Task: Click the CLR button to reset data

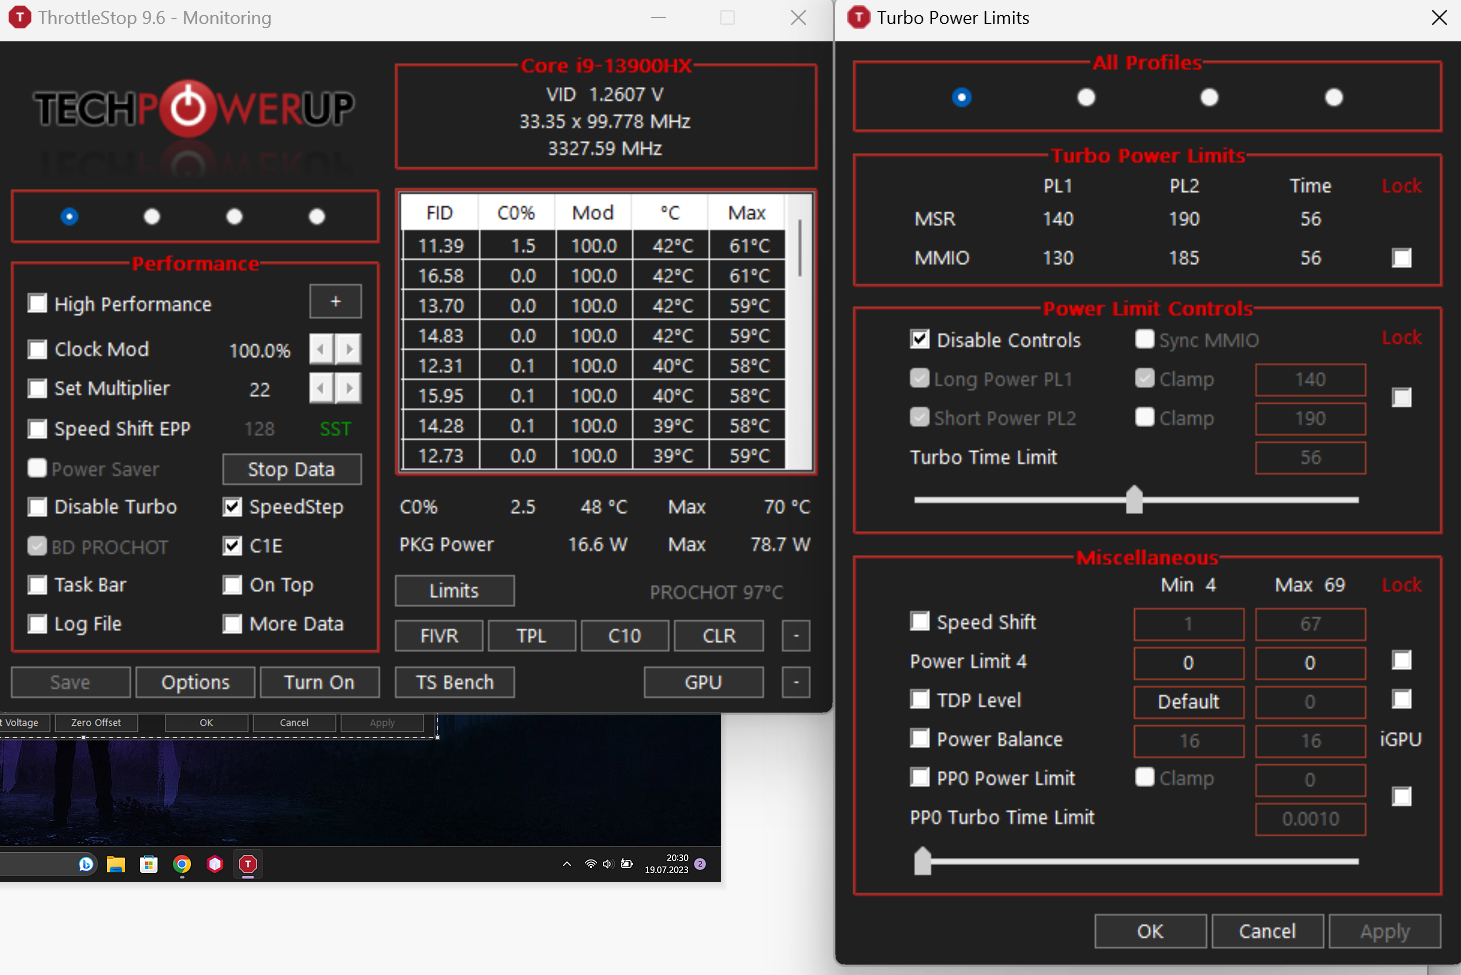Action: click(719, 636)
